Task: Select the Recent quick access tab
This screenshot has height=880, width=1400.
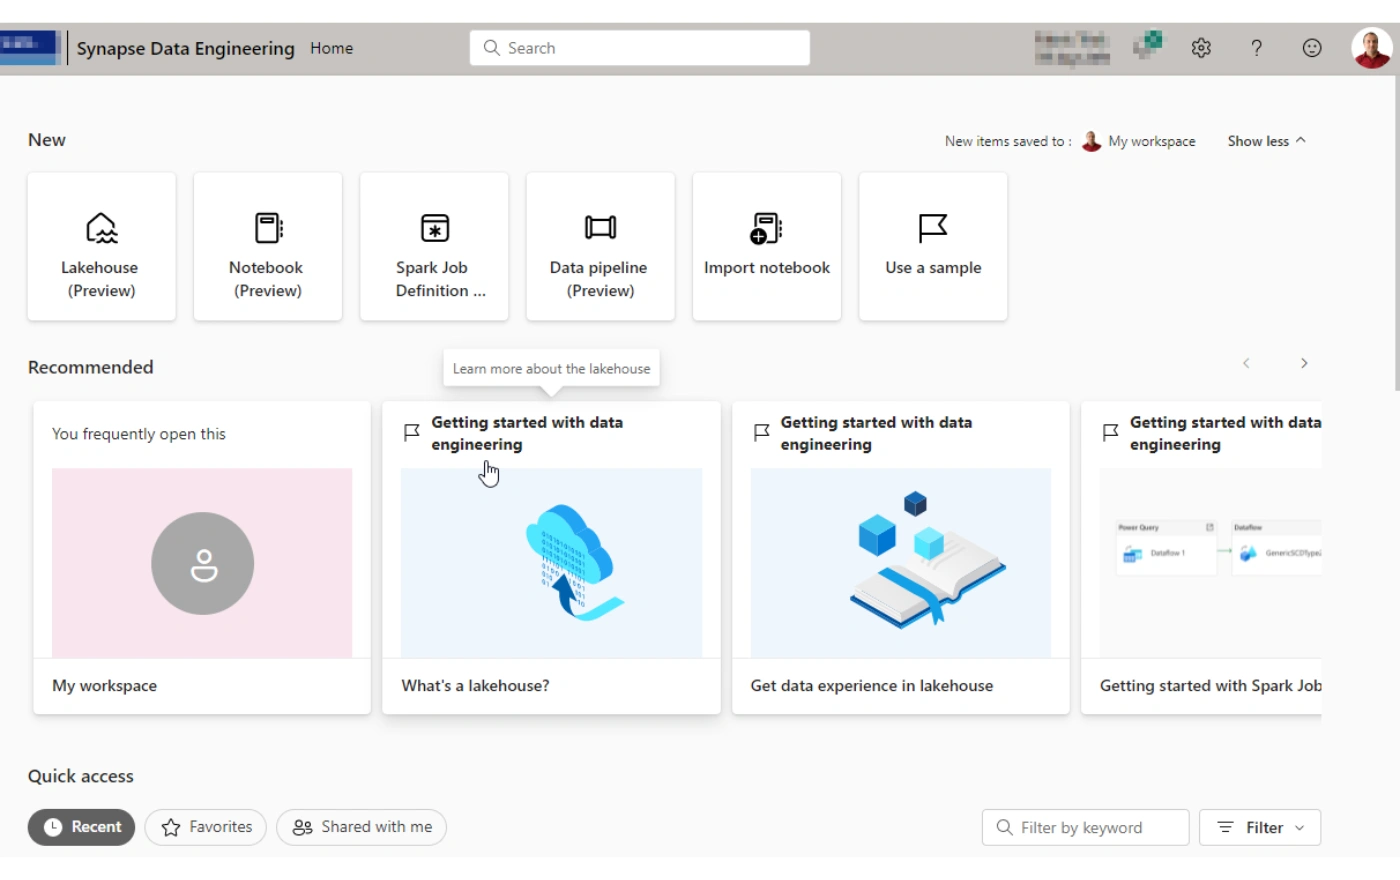Action: 81,827
